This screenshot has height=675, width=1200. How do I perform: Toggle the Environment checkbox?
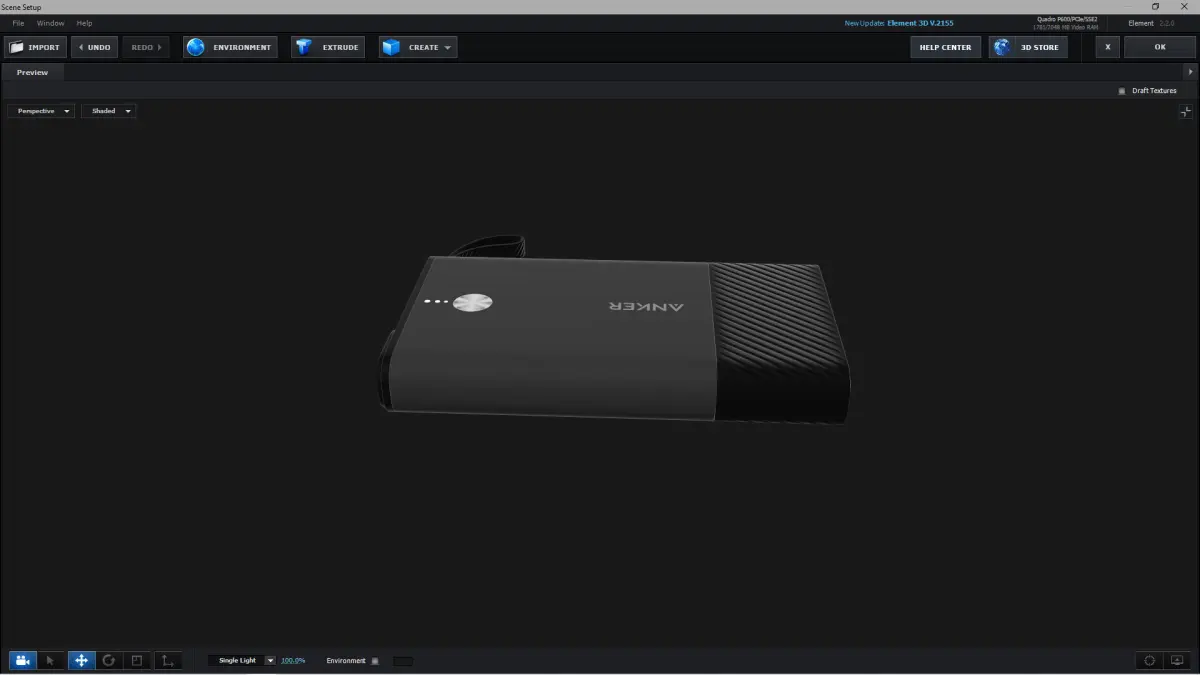[x=375, y=660]
